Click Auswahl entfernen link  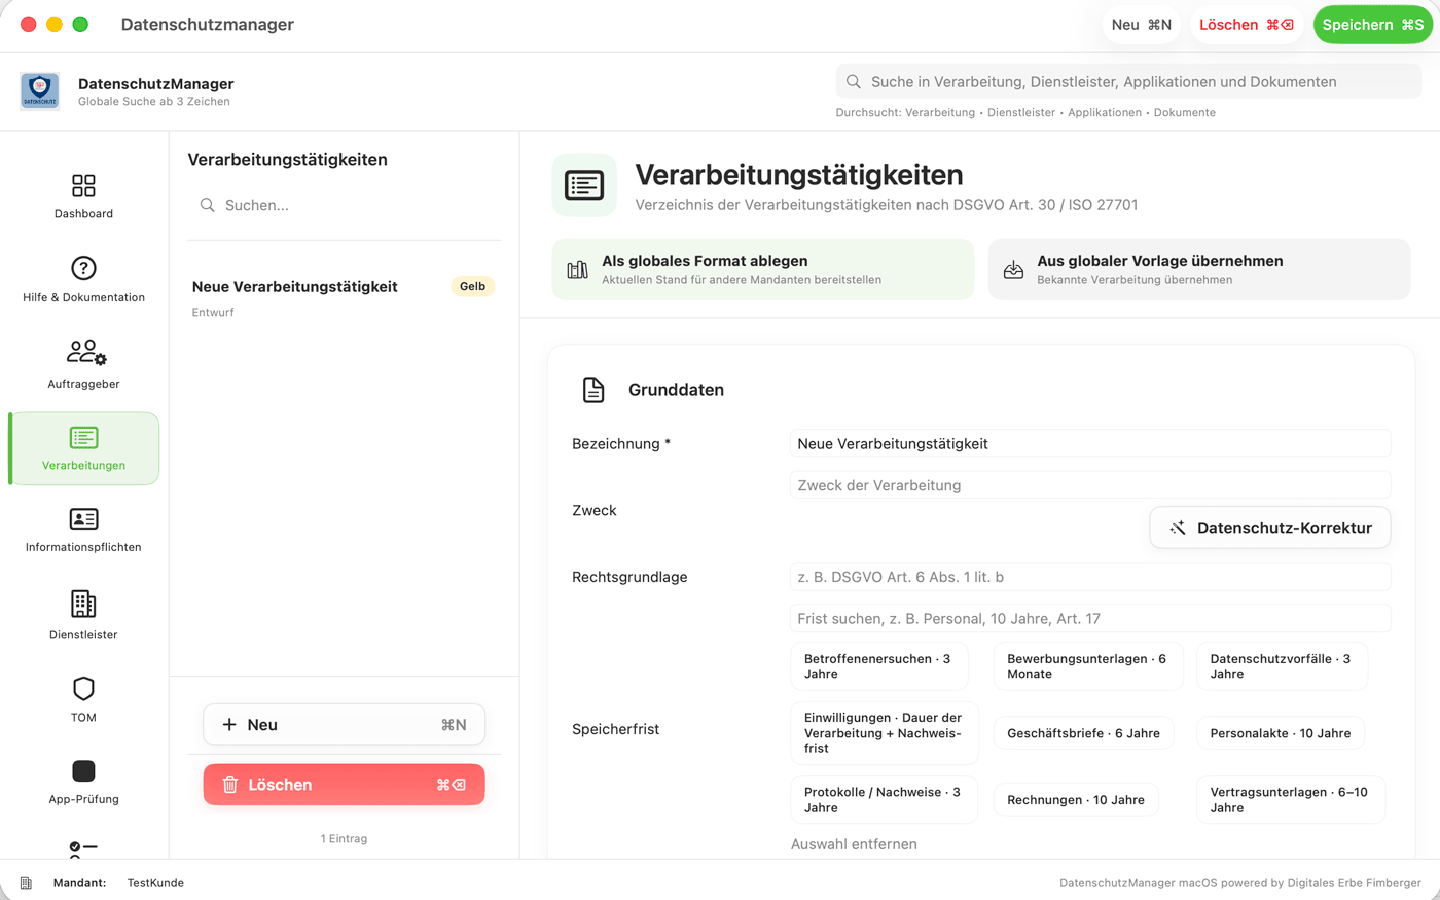[x=854, y=844]
